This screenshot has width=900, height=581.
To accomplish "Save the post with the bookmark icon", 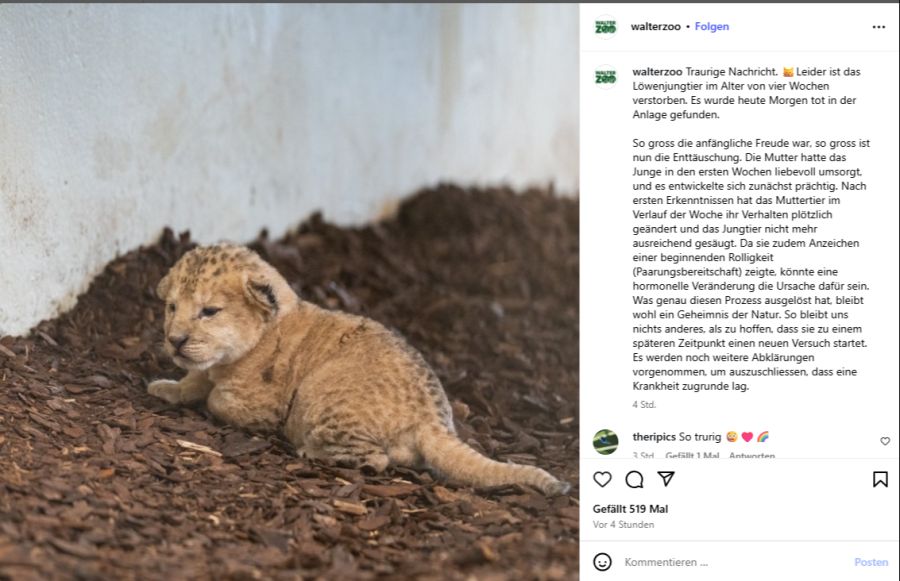I will [880, 479].
